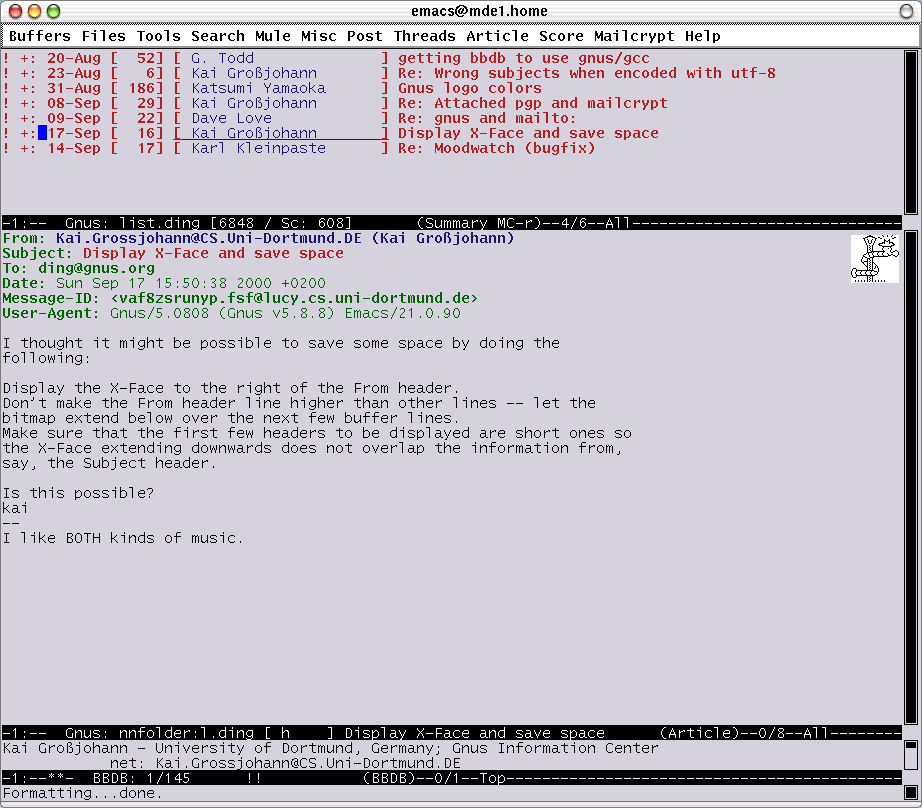Click the To address ding@gnus.org
Image resolution: width=922 pixels, height=808 pixels.
coord(96,268)
